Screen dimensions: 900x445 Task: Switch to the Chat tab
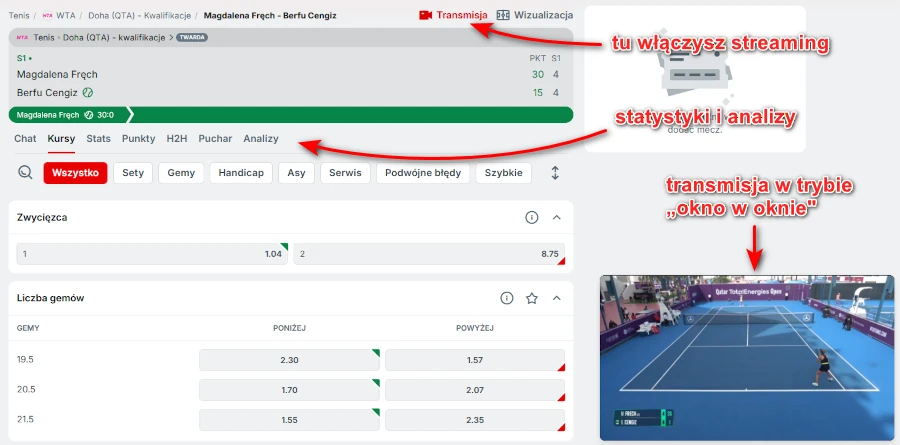25,138
